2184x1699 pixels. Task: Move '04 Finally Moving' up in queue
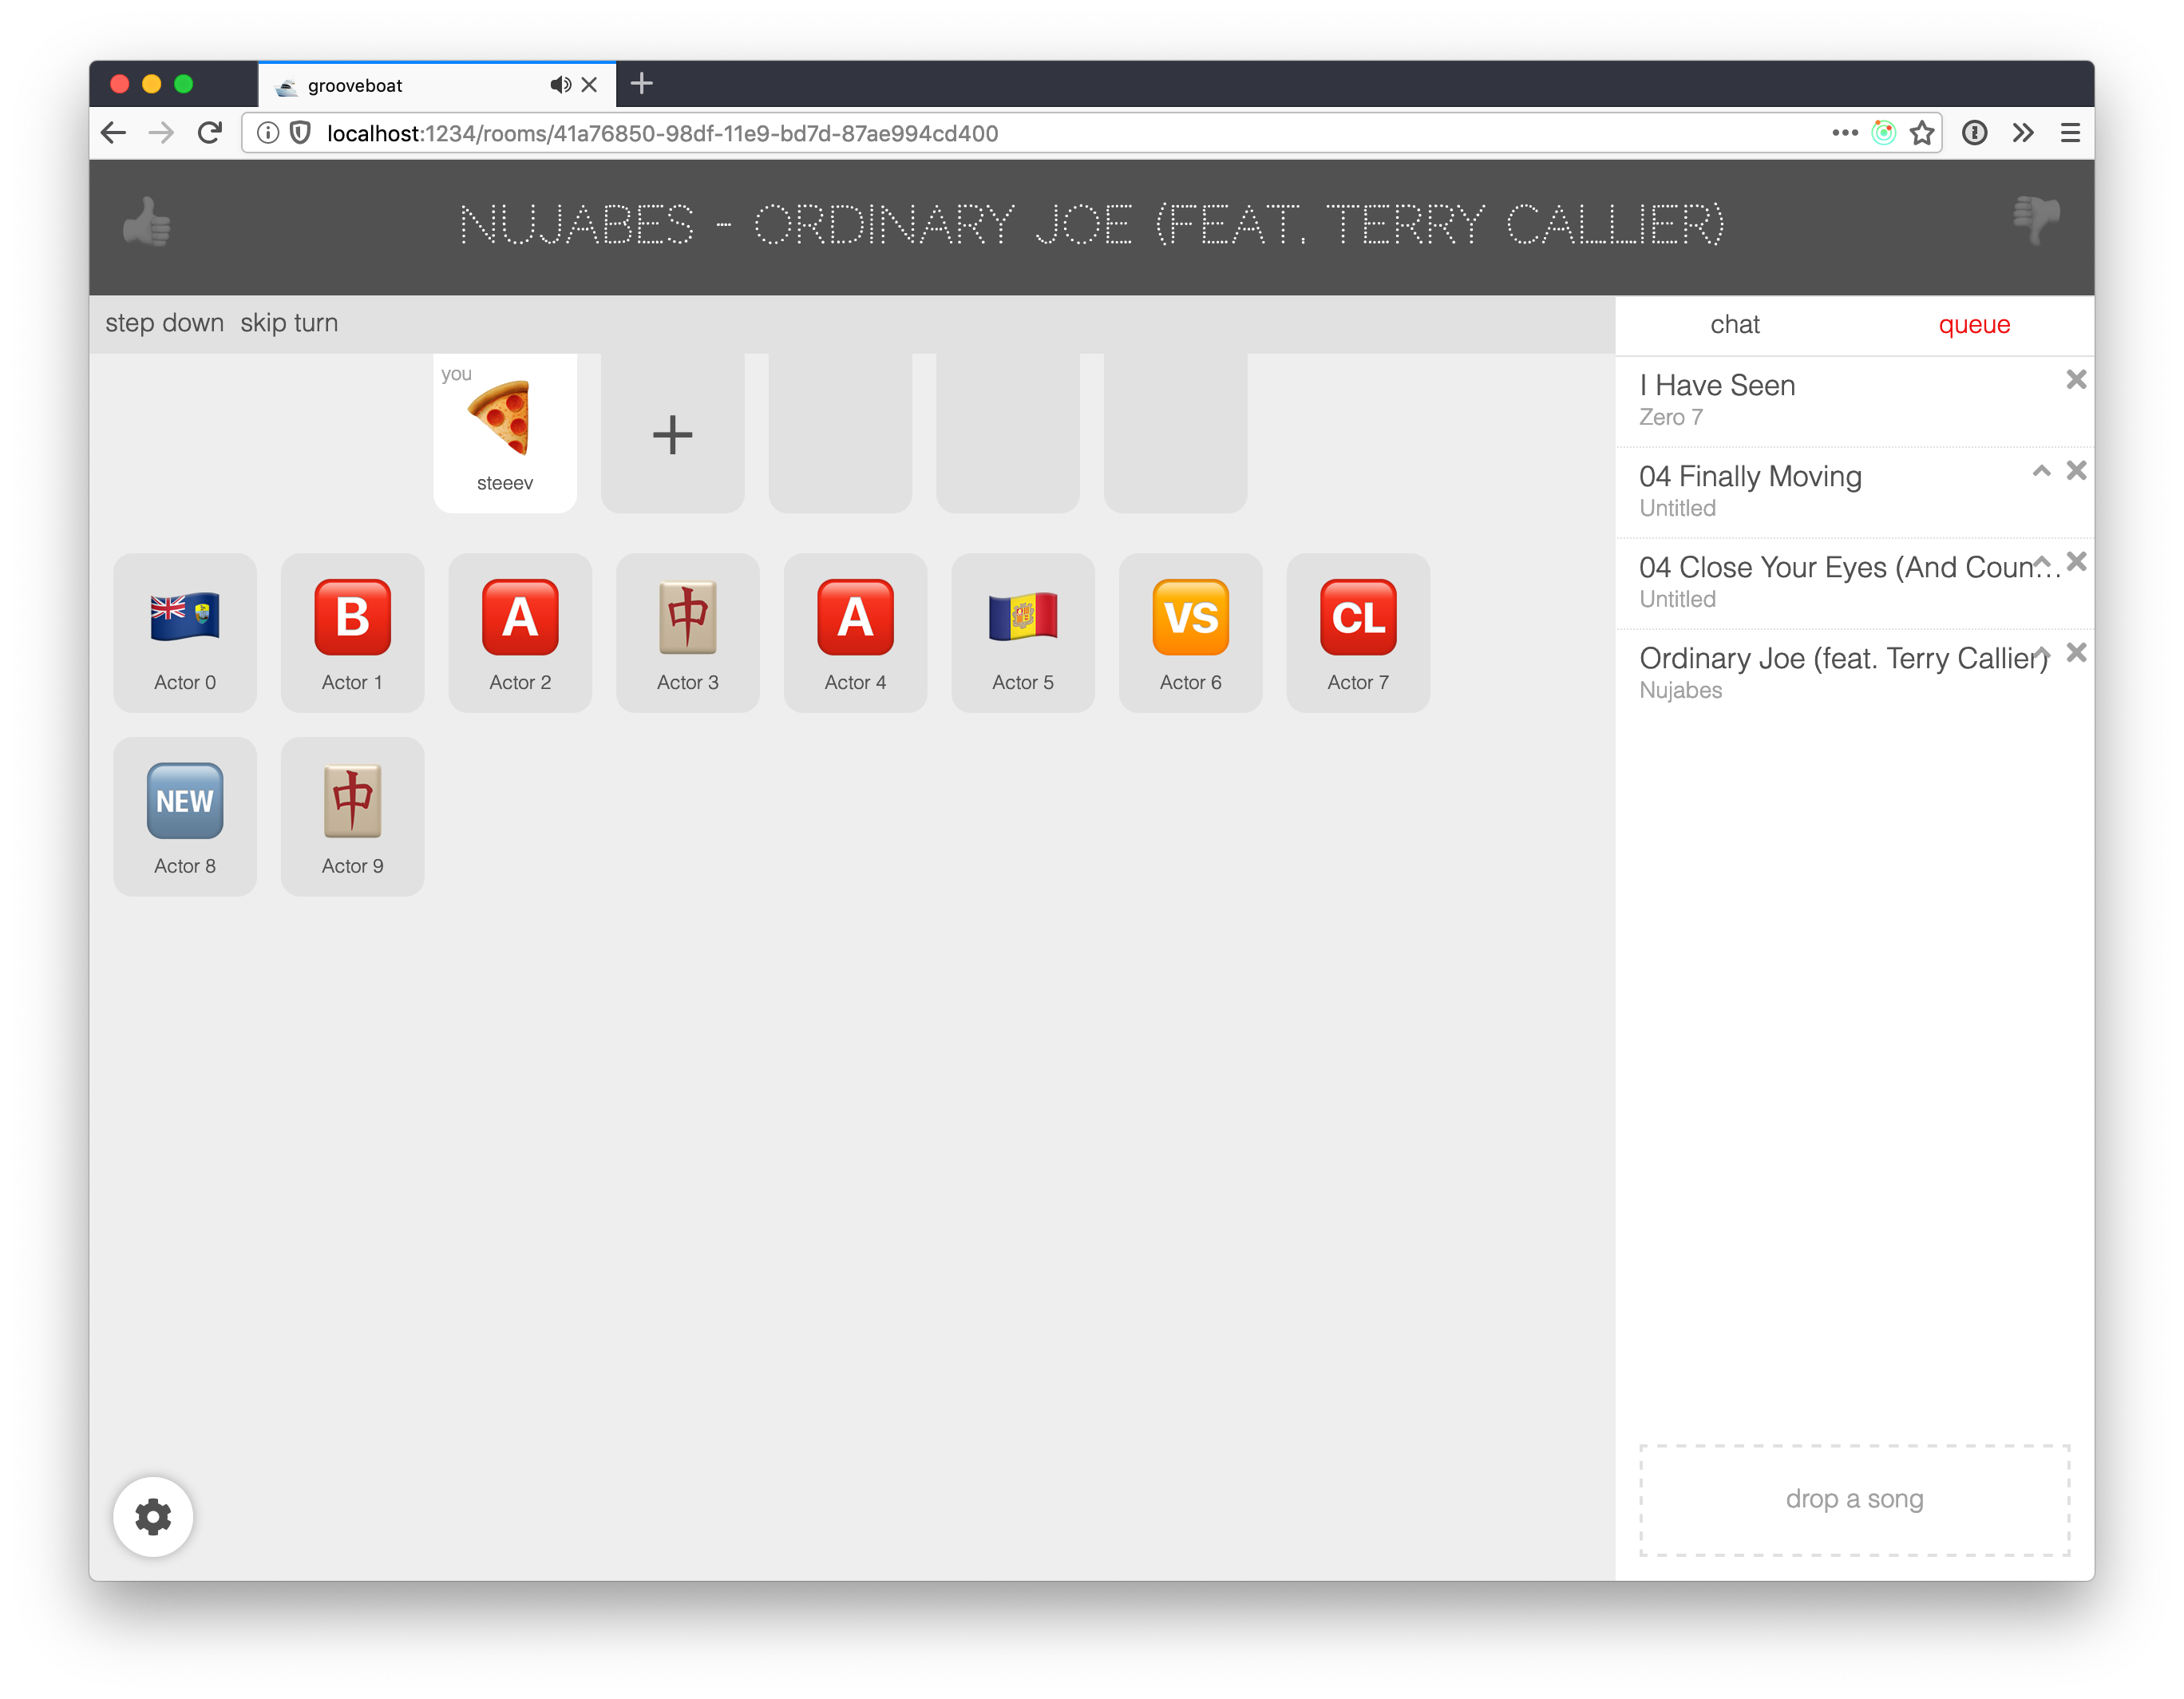click(2041, 471)
